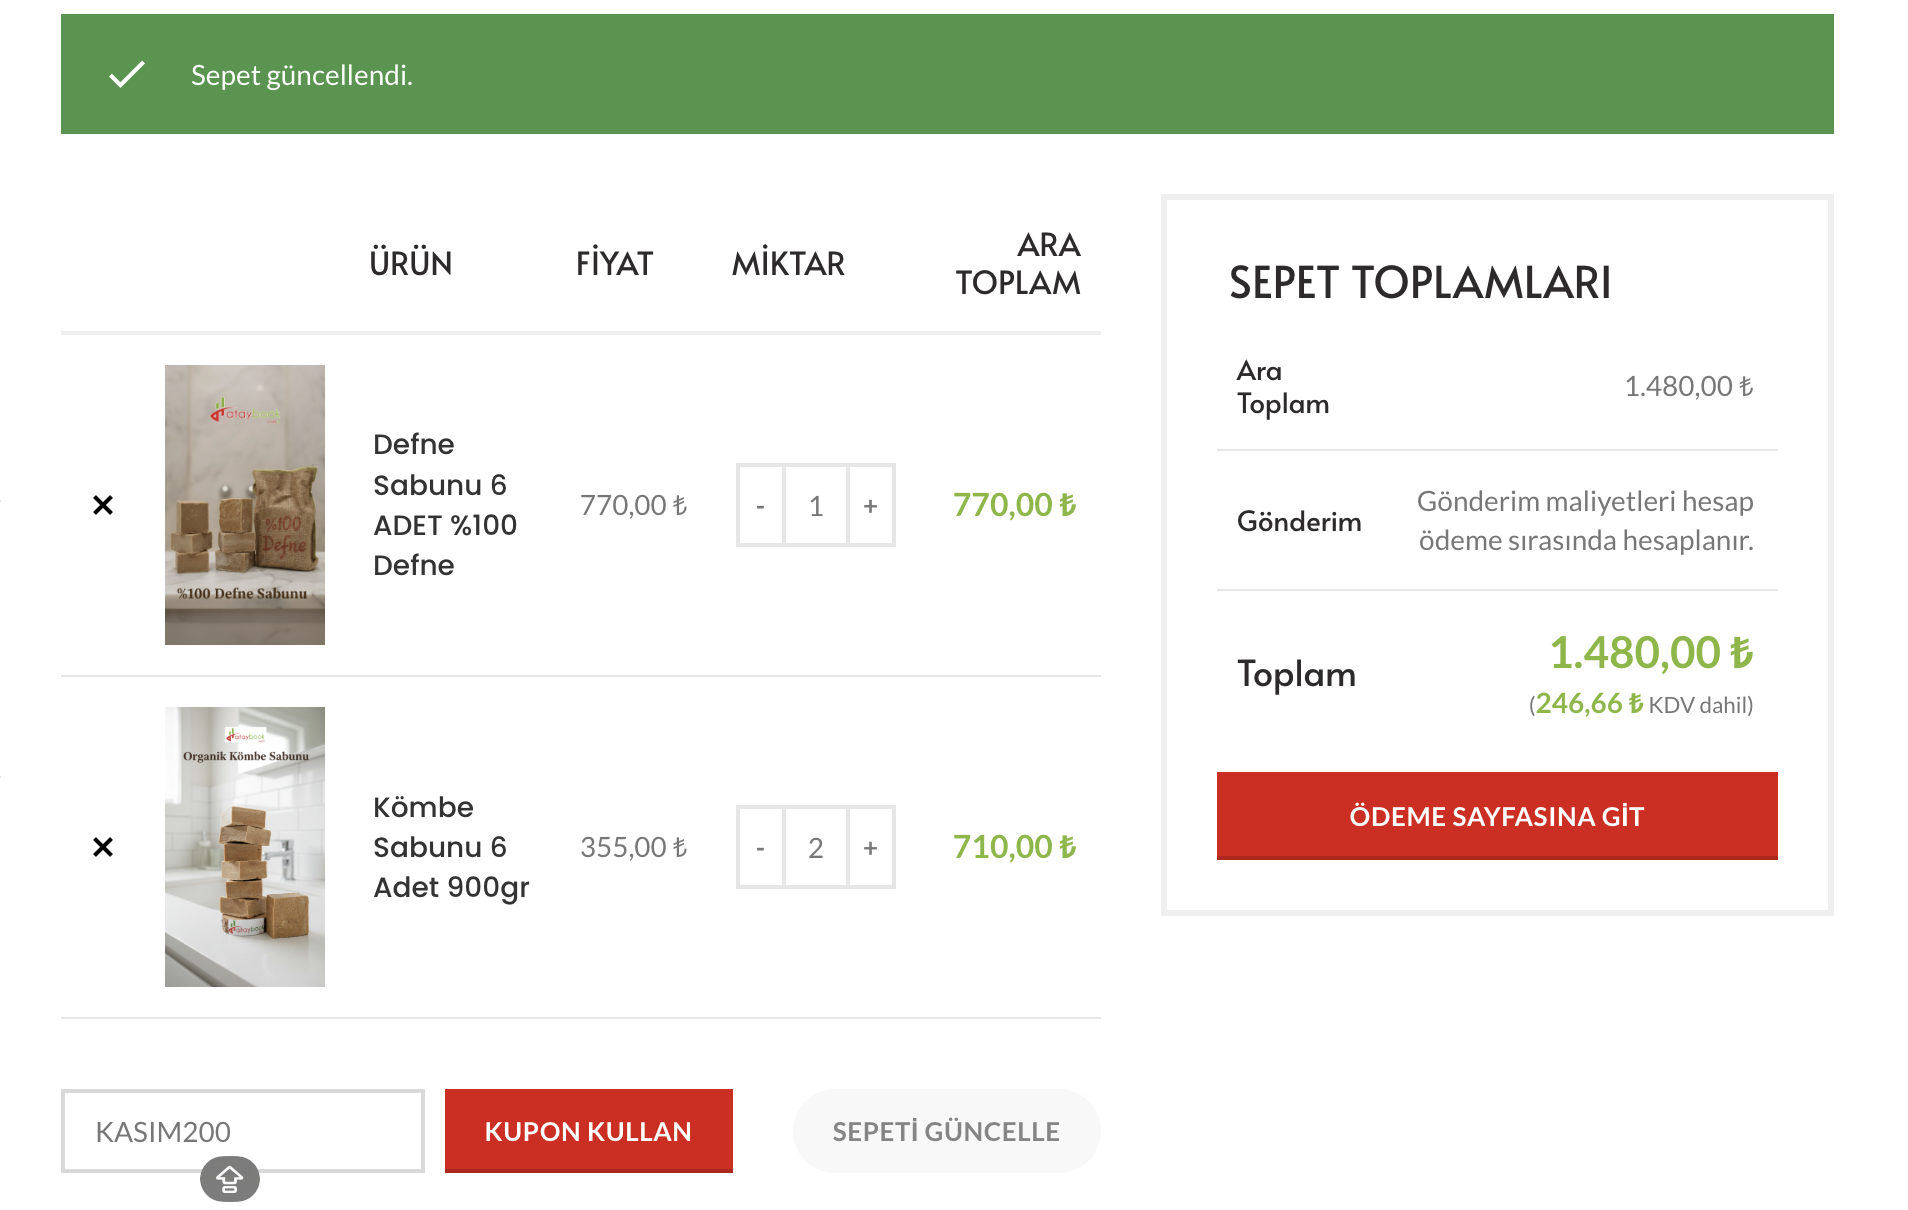
Task: Decrease Defne Sabunu quantity with minus
Action: coord(760,506)
